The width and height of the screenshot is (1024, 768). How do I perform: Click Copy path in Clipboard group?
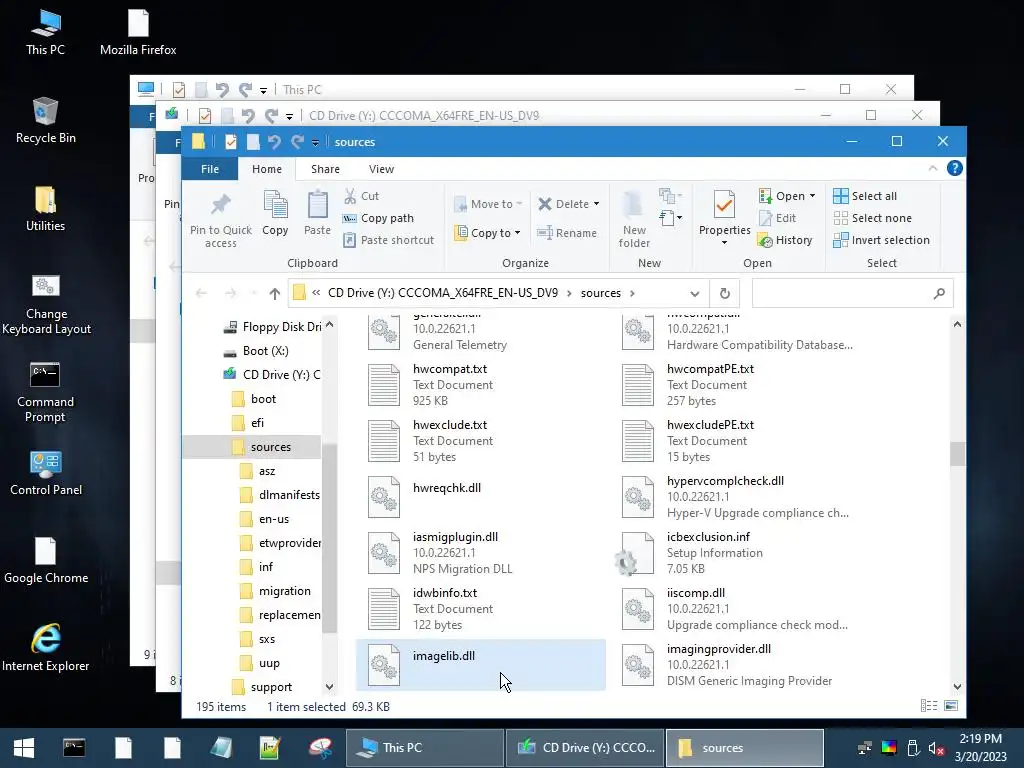[x=378, y=218]
